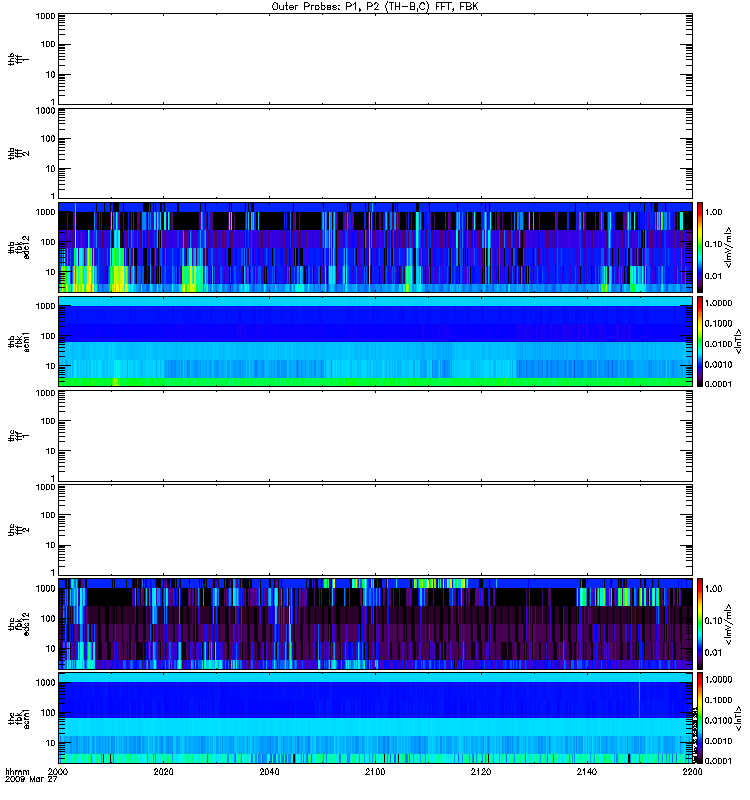Click the <|nT|> unit label of thc scm1

[x=738, y=718]
